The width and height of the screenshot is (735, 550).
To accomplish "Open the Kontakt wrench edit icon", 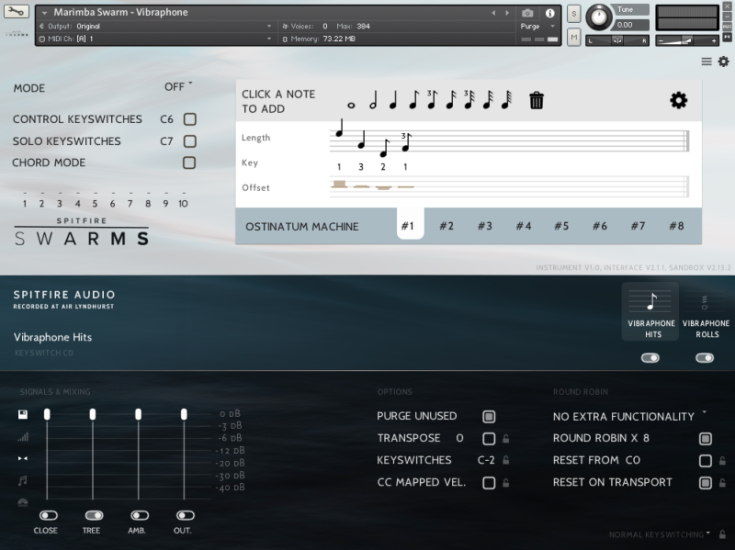I will tap(16, 11).
